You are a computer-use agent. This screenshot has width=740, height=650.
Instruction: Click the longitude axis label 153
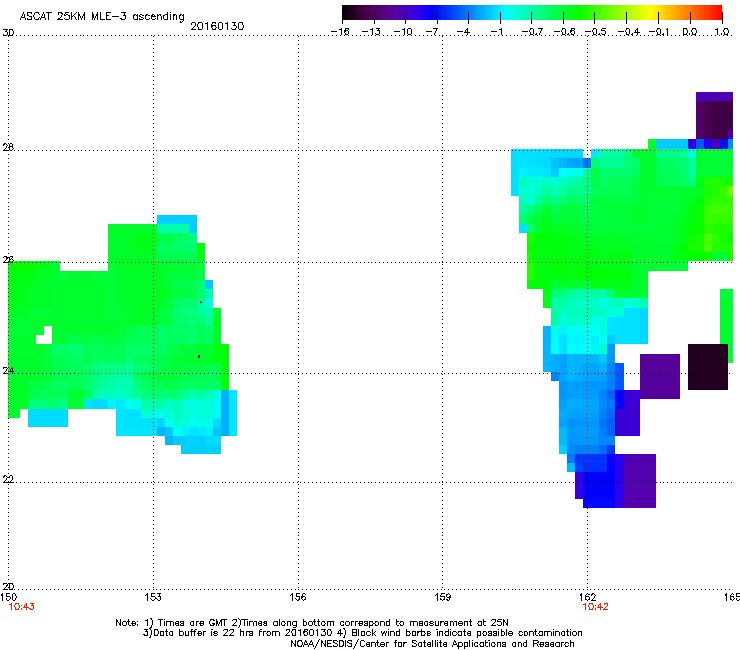point(153,598)
